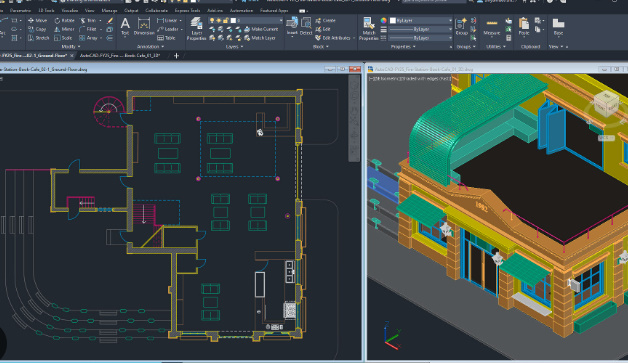628x363 pixels.
Task: Click Make Current layer button
Action: tap(261, 29)
